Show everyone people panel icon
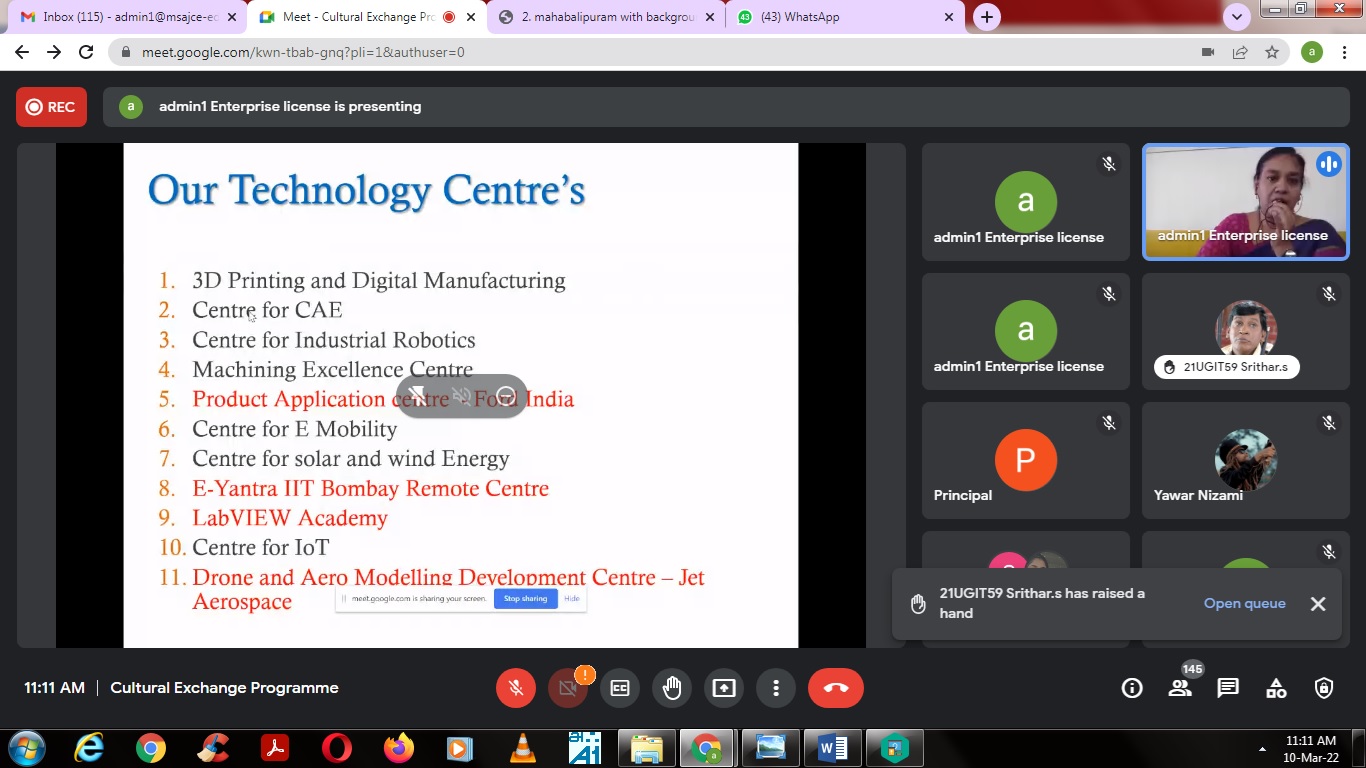The image size is (1366, 768). point(1180,688)
